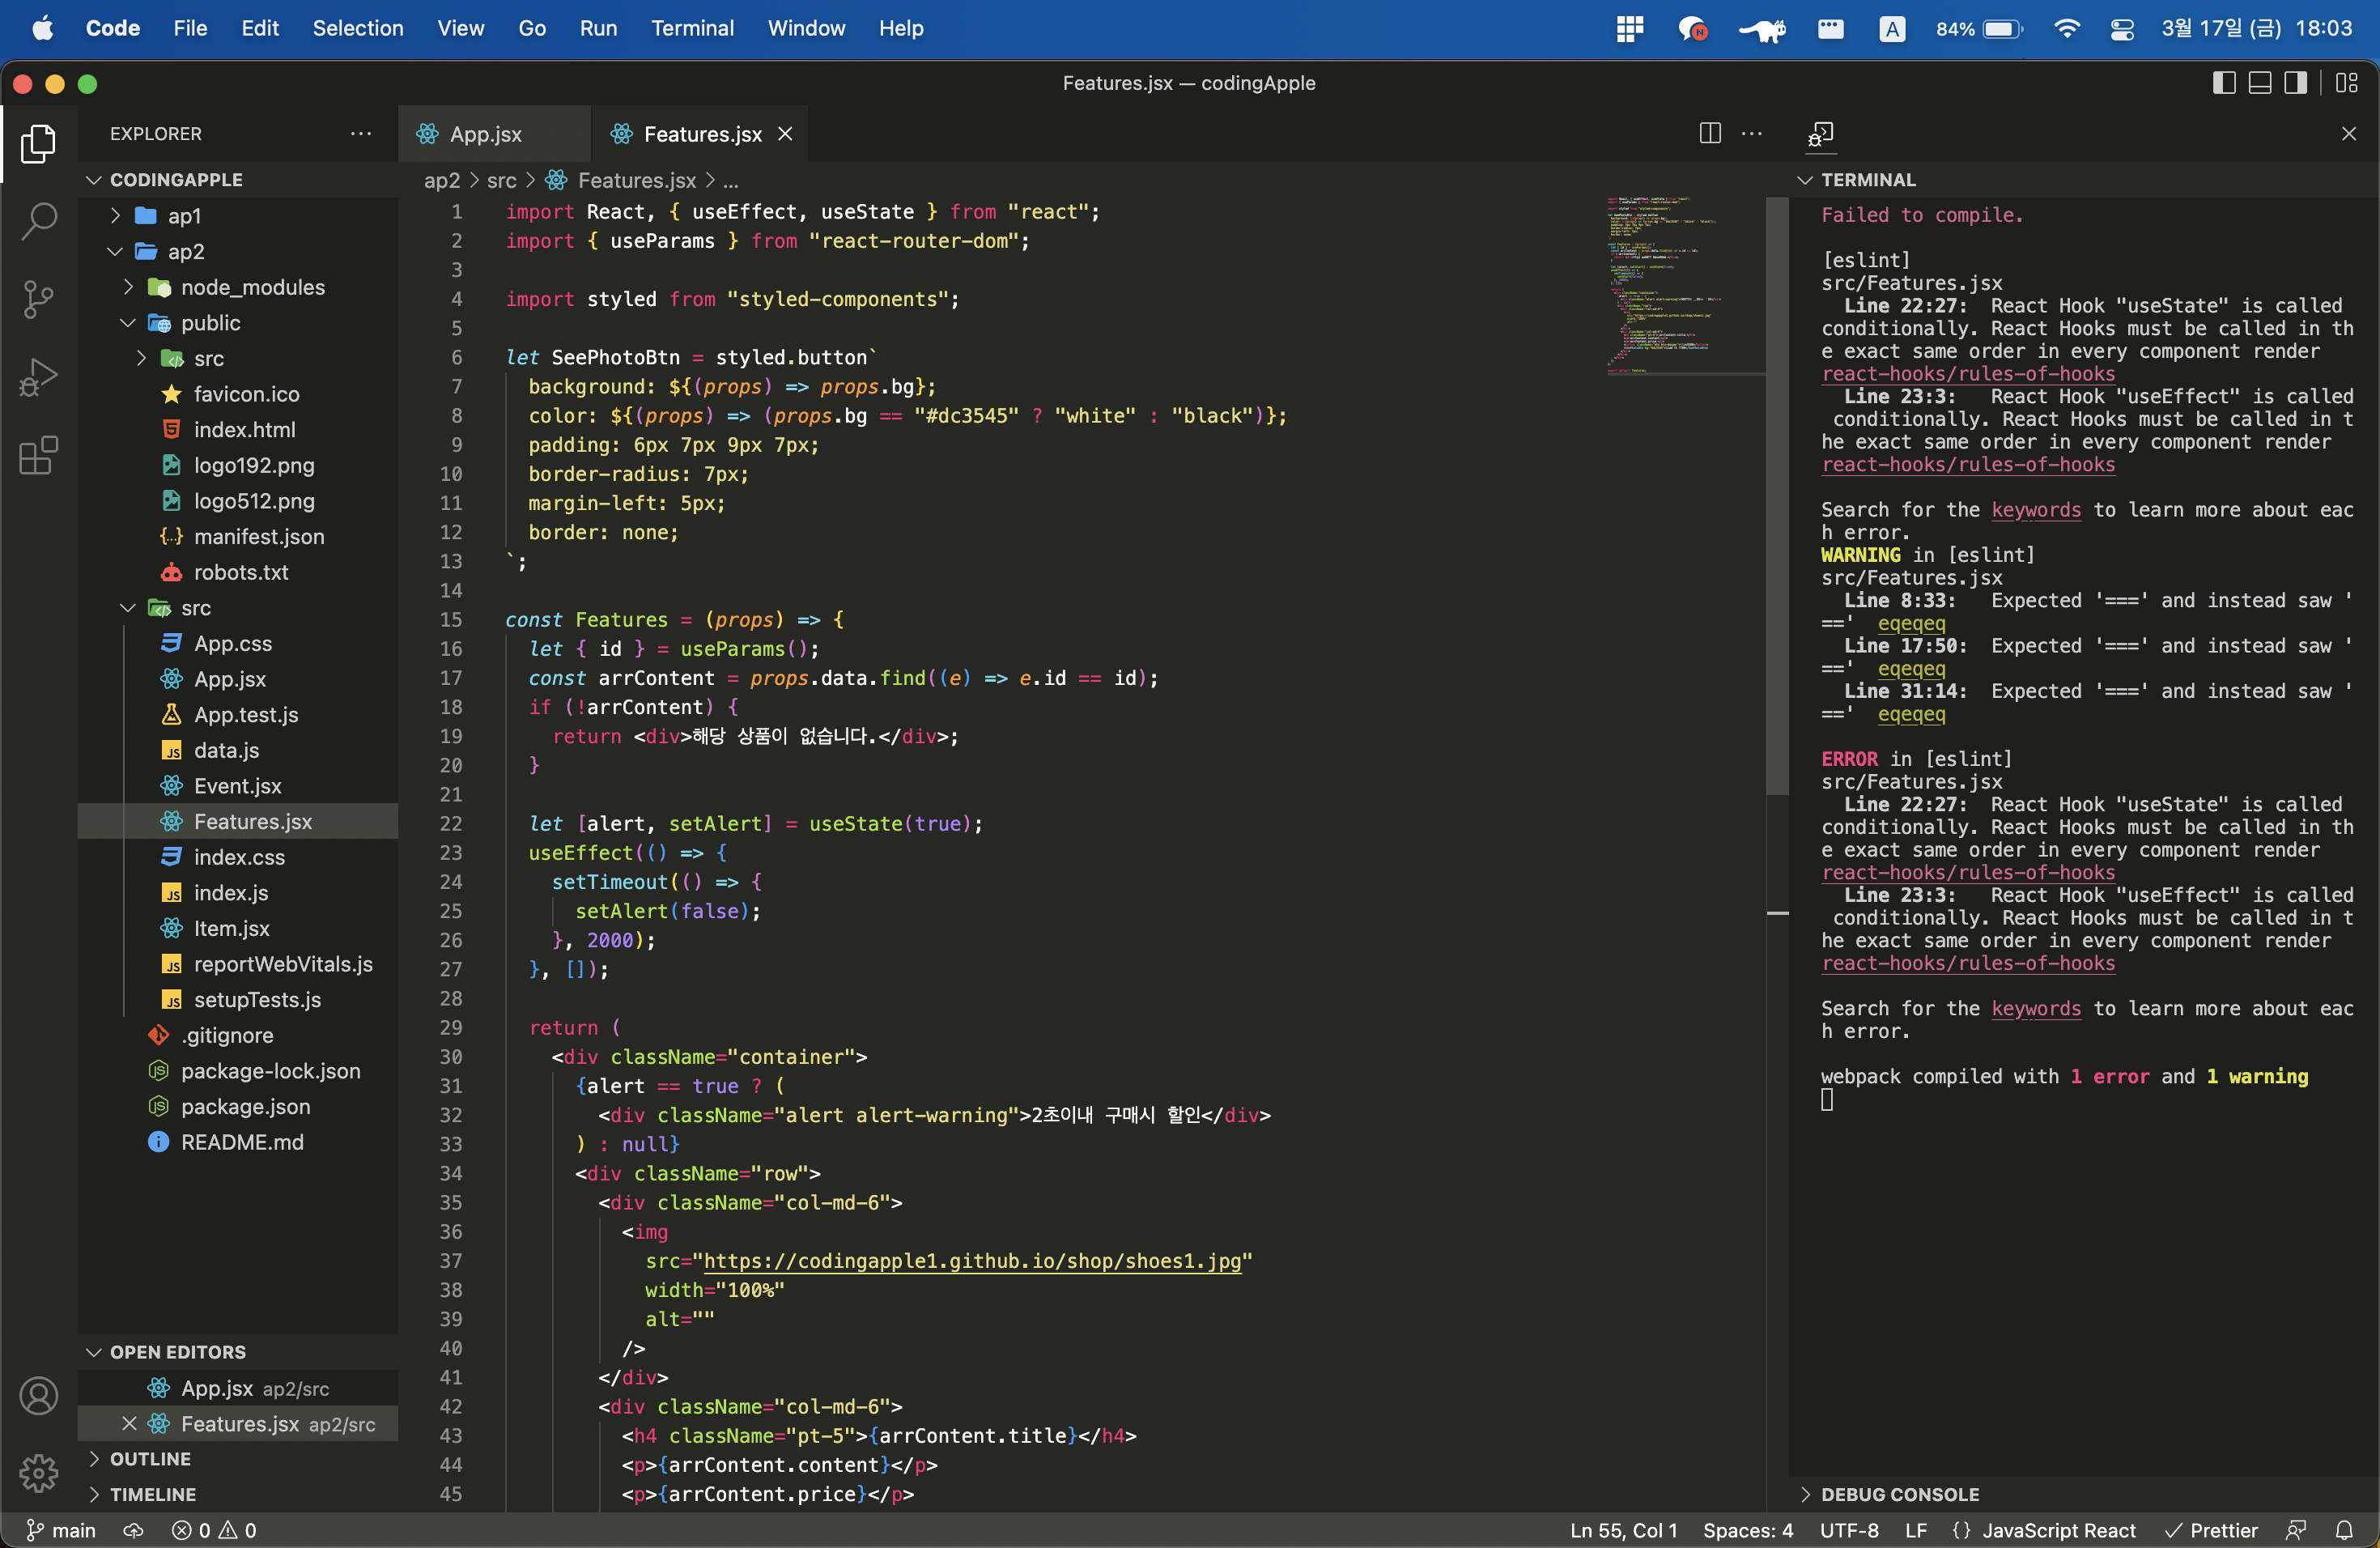Close the Features.jsx tab
Image resolution: width=2380 pixels, height=1548 pixels.
(x=786, y=134)
